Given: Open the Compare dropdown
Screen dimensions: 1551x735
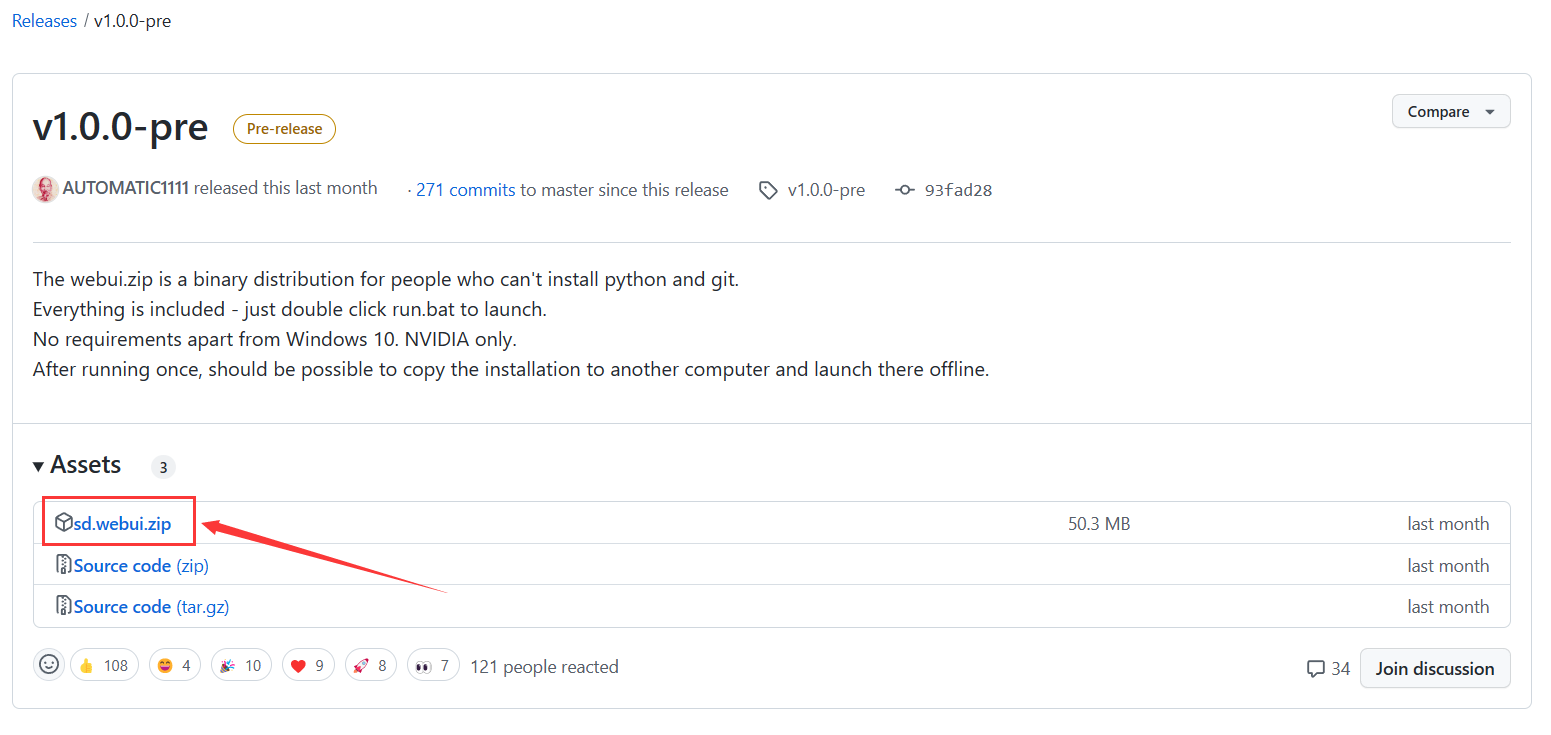Looking at the screenshot, I should [x=1451, y=112].
